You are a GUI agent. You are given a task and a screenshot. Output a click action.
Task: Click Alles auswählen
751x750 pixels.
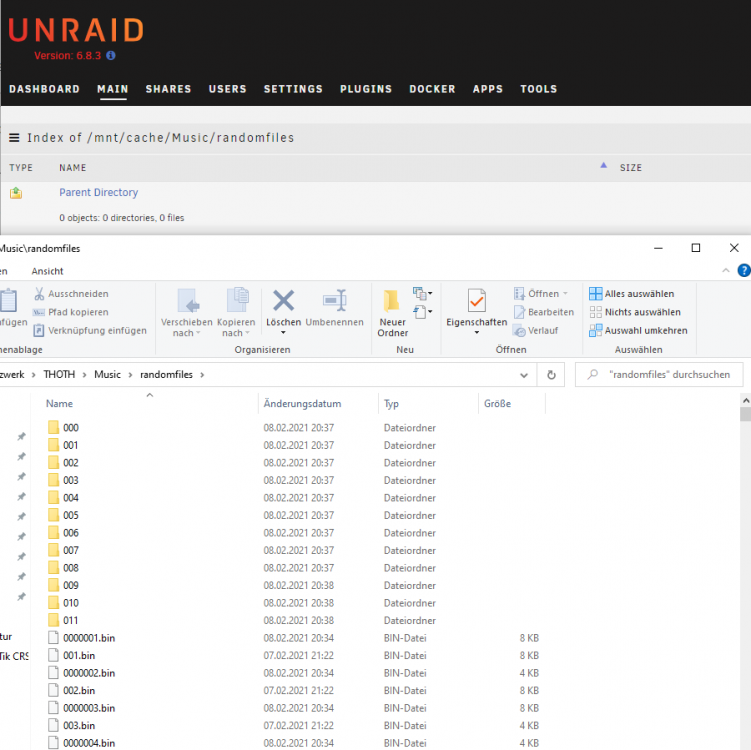click(632, 294)
